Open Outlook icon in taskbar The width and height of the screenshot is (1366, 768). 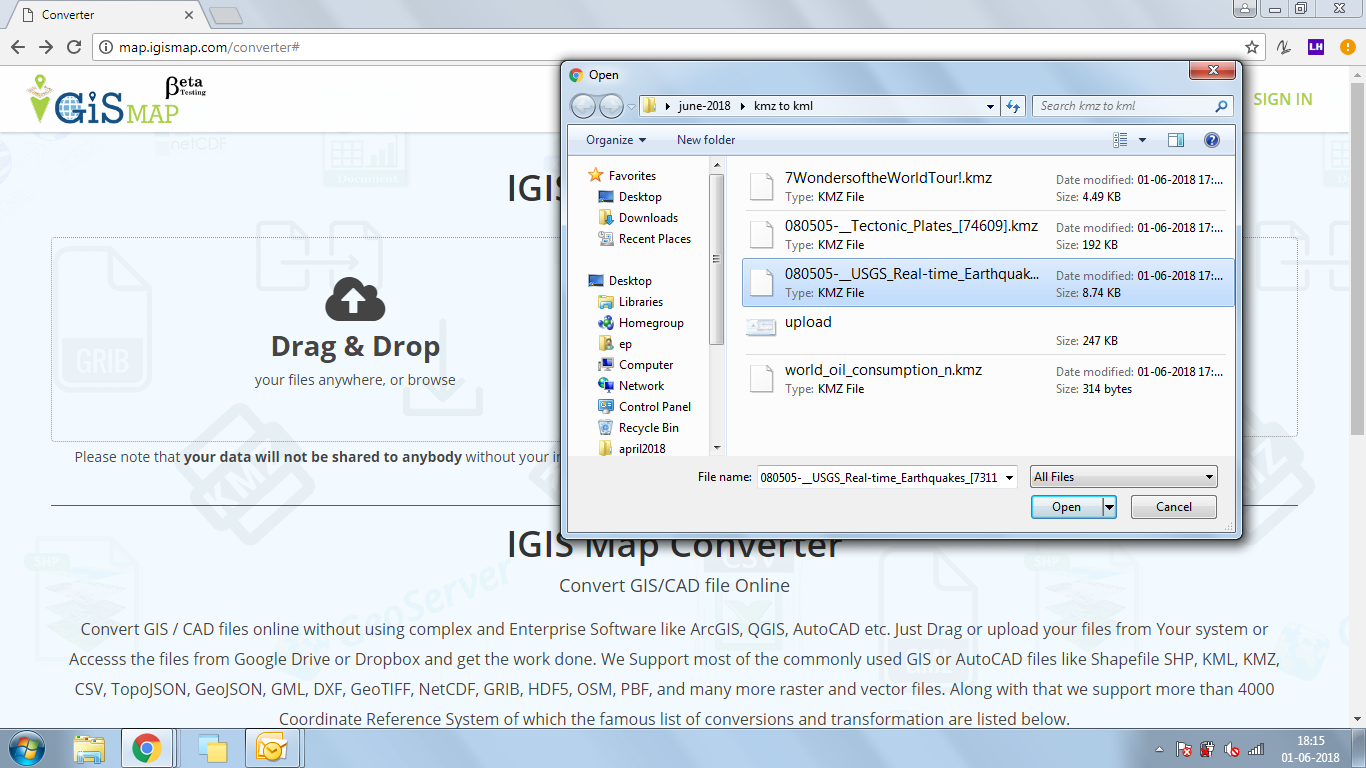[271, 748]
